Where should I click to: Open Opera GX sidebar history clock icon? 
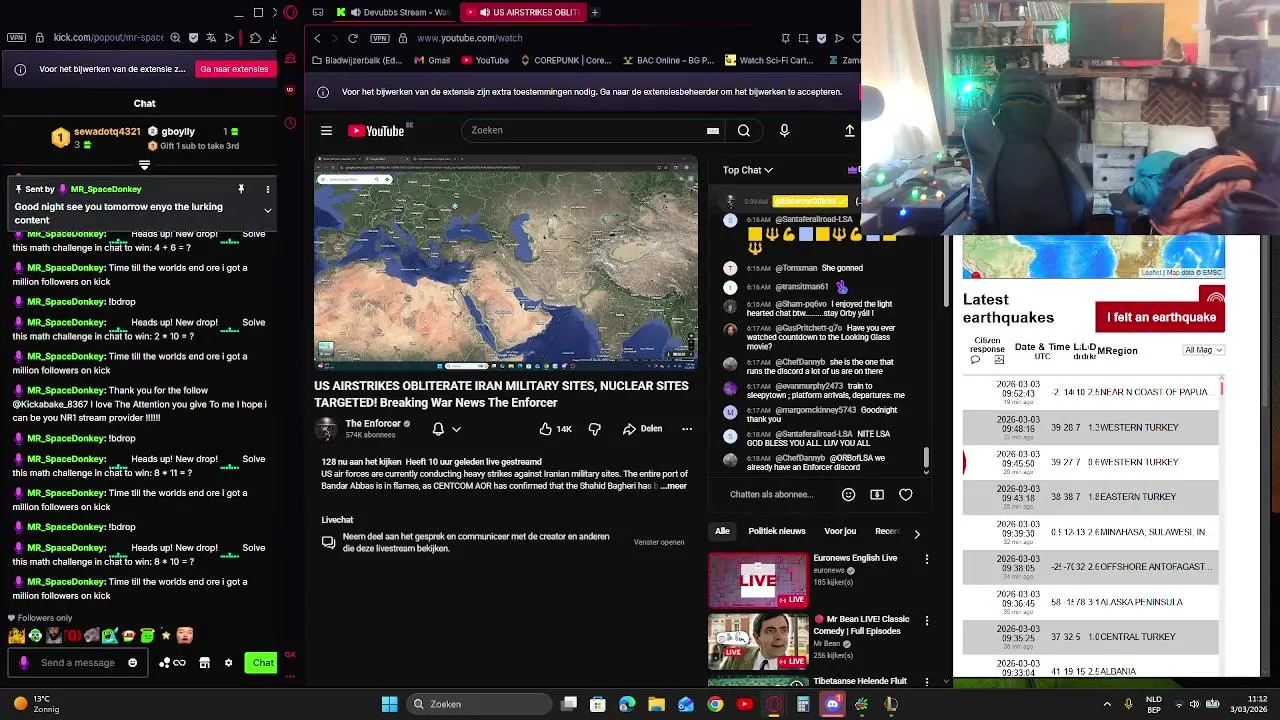(290, 124)
